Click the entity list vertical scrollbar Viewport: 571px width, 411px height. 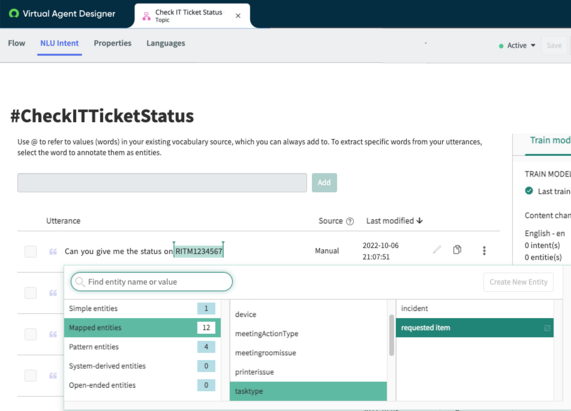[391, 335]
